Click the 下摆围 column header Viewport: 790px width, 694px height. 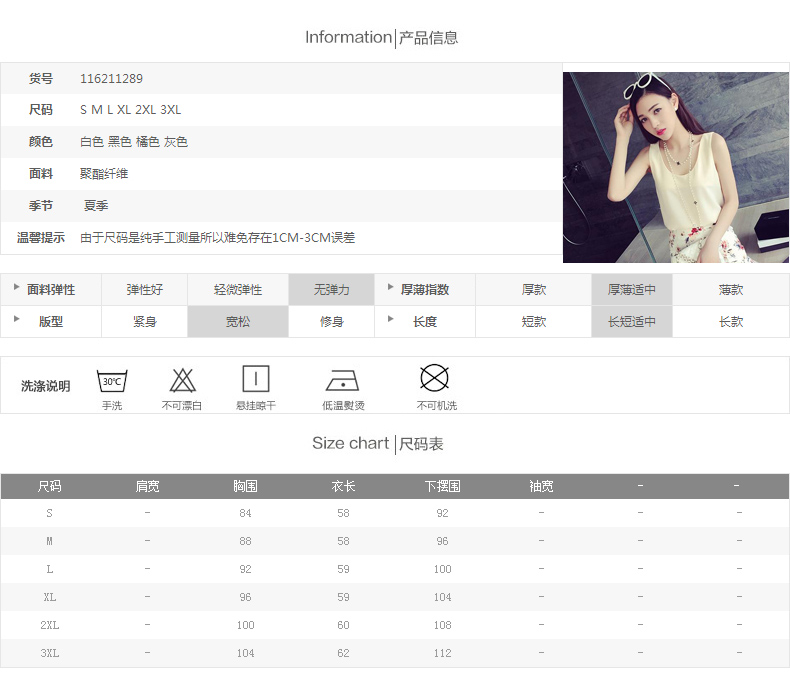click(x=442, y=486)
